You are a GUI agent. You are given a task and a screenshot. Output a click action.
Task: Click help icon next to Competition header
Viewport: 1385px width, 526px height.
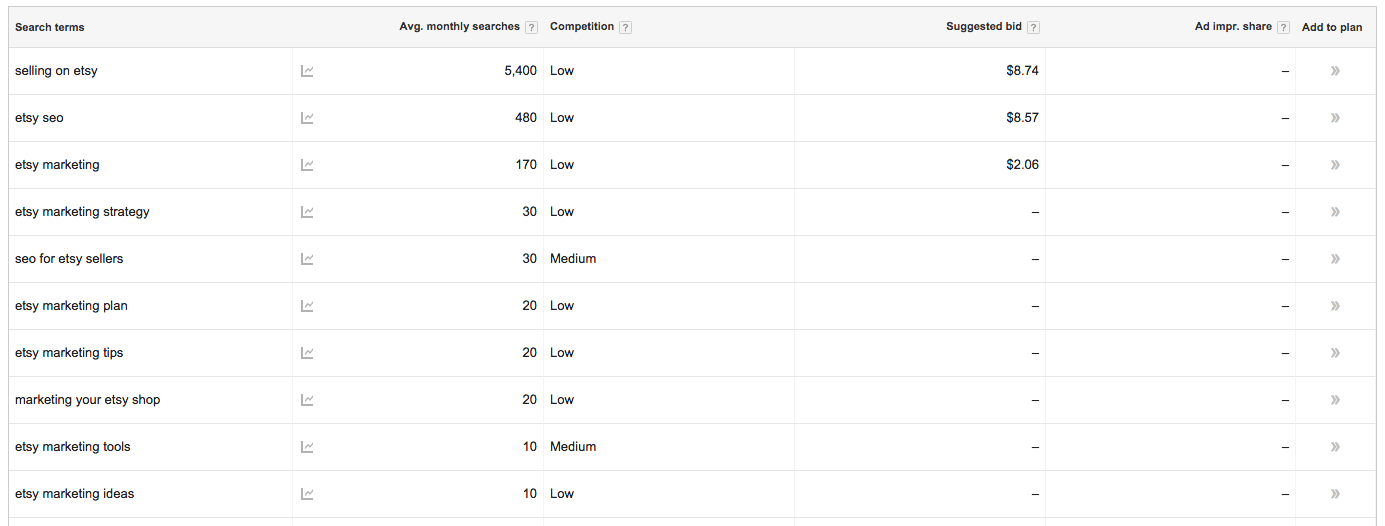click(625, 27)
